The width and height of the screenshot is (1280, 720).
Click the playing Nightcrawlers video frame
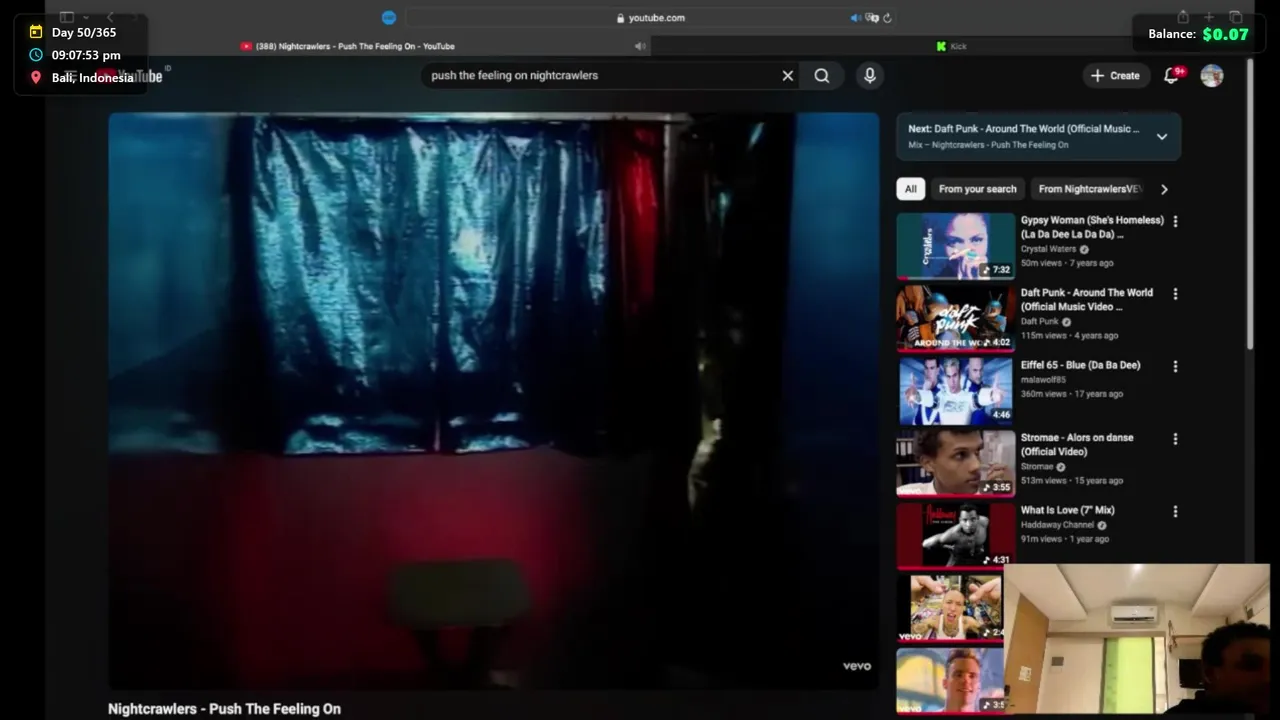(493, 400)
